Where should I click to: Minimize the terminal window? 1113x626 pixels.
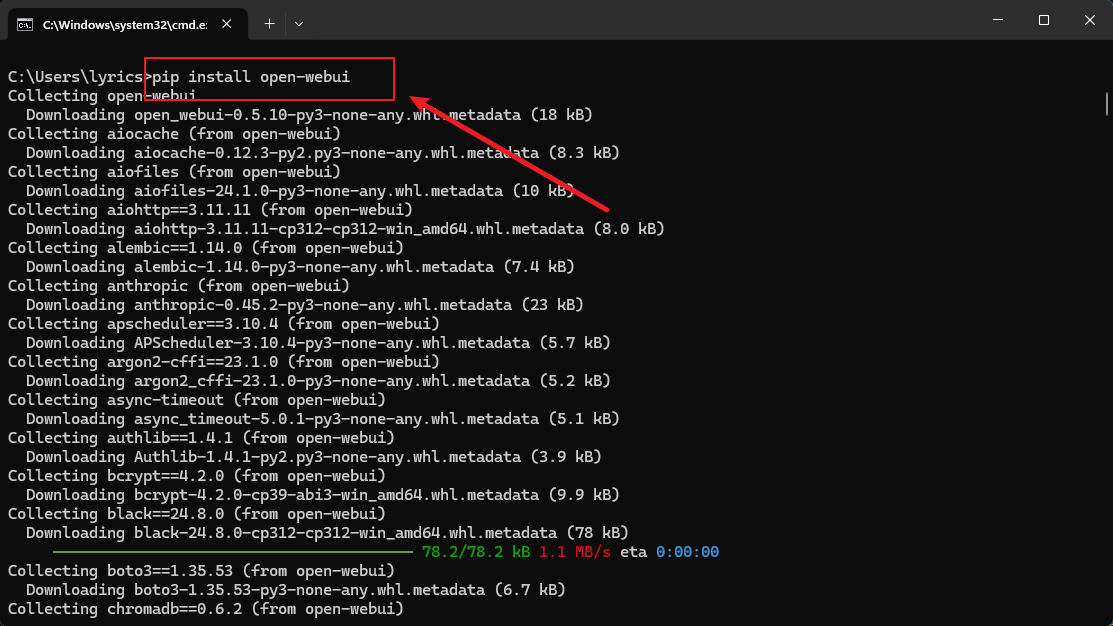point(998,20)
